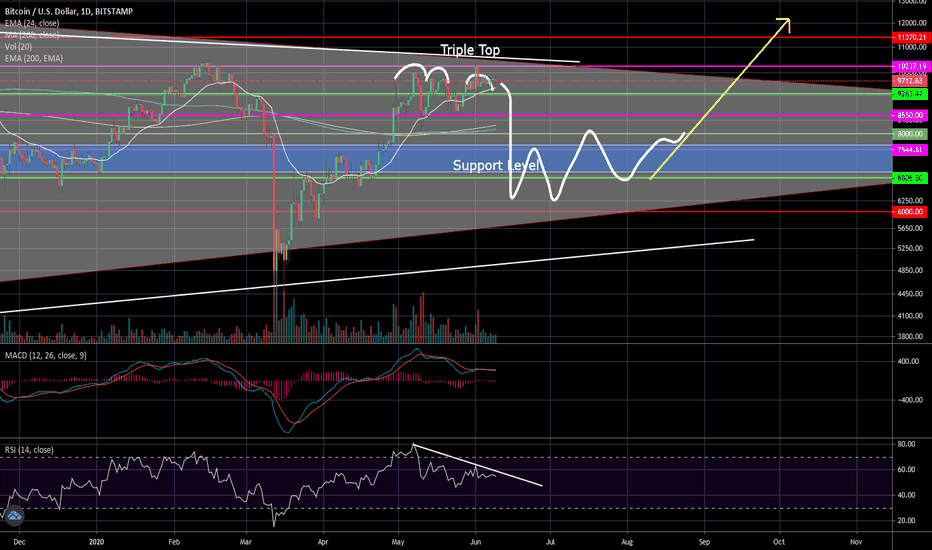Screen dimensions: 932x550
Task: Click the RSI 20.00 scale value
Action: click(x=906, y=521)
